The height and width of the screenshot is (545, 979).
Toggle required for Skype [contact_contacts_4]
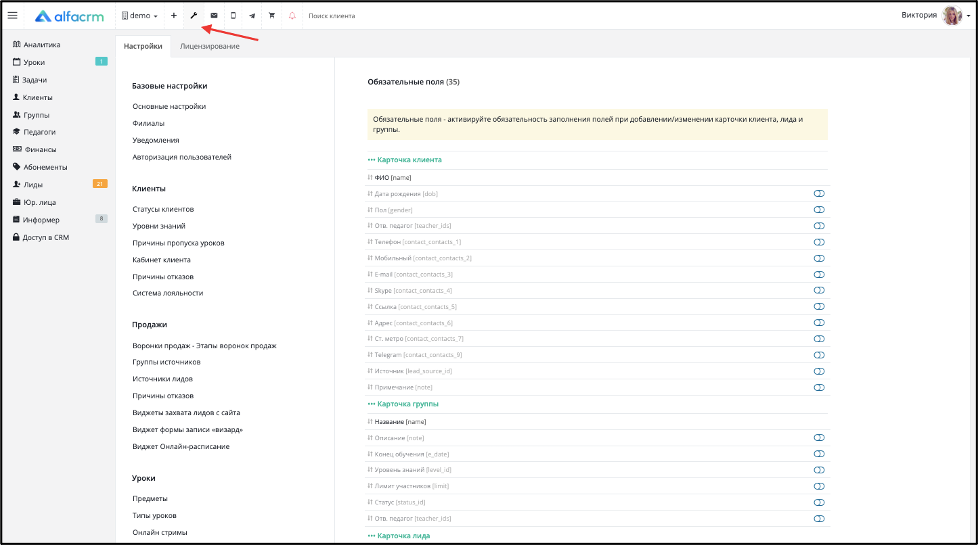click(819, 290)
